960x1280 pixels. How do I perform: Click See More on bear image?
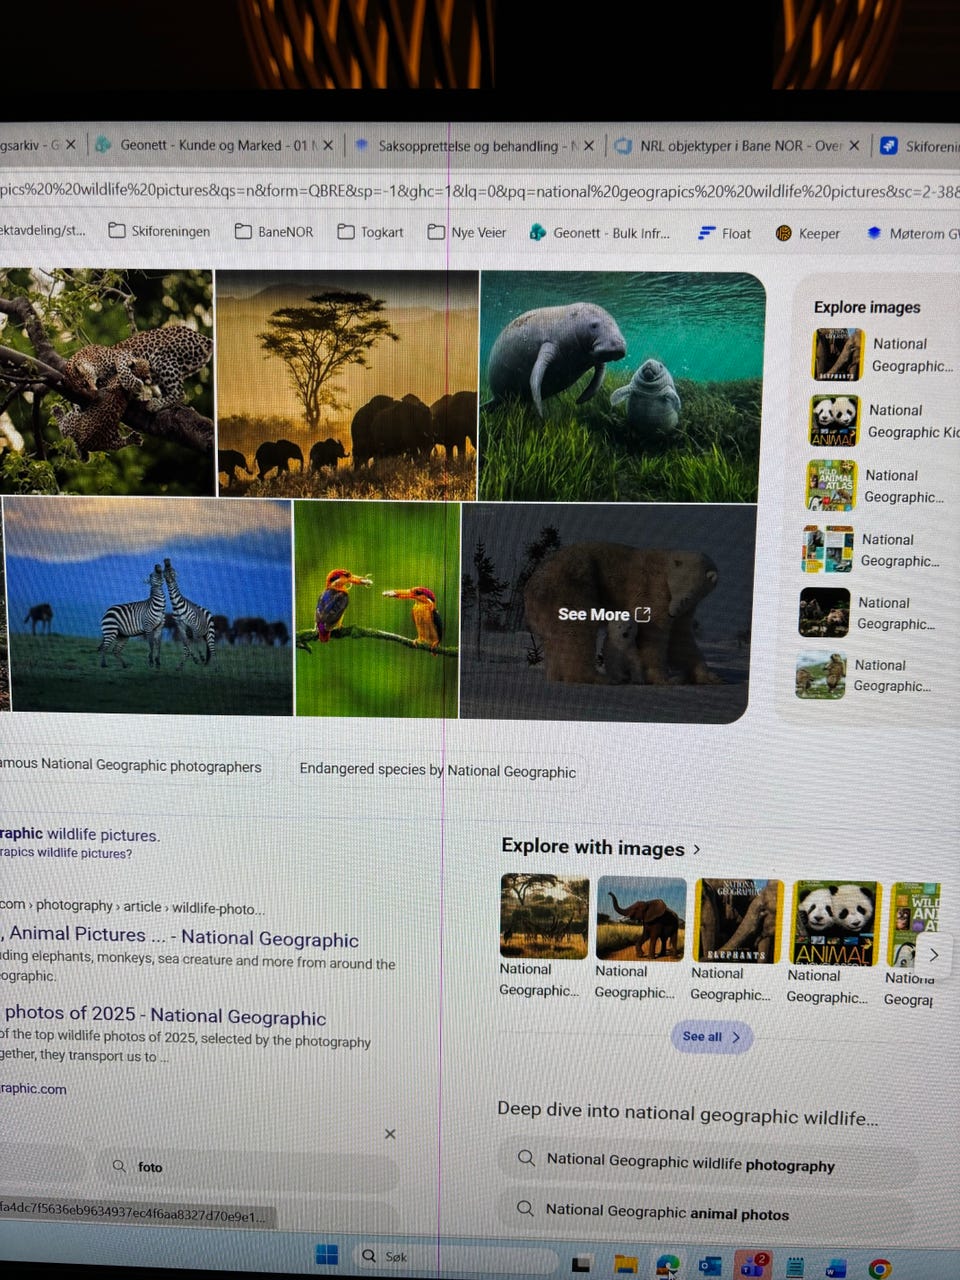click(604, 614)
